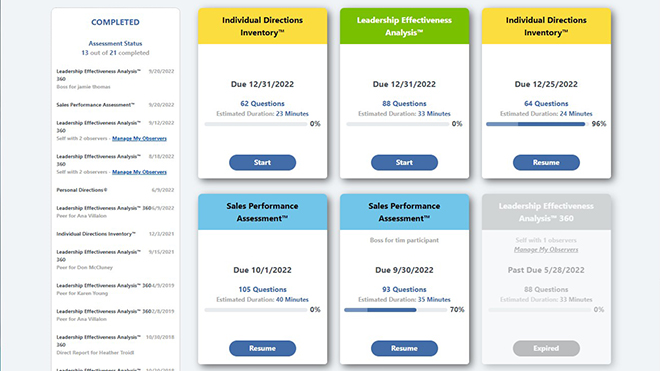The height and width of the screenshot is (371, 660).
Task: Open Manage My Observers for the 8/18/2022 entry
Action: pos(139,172)
